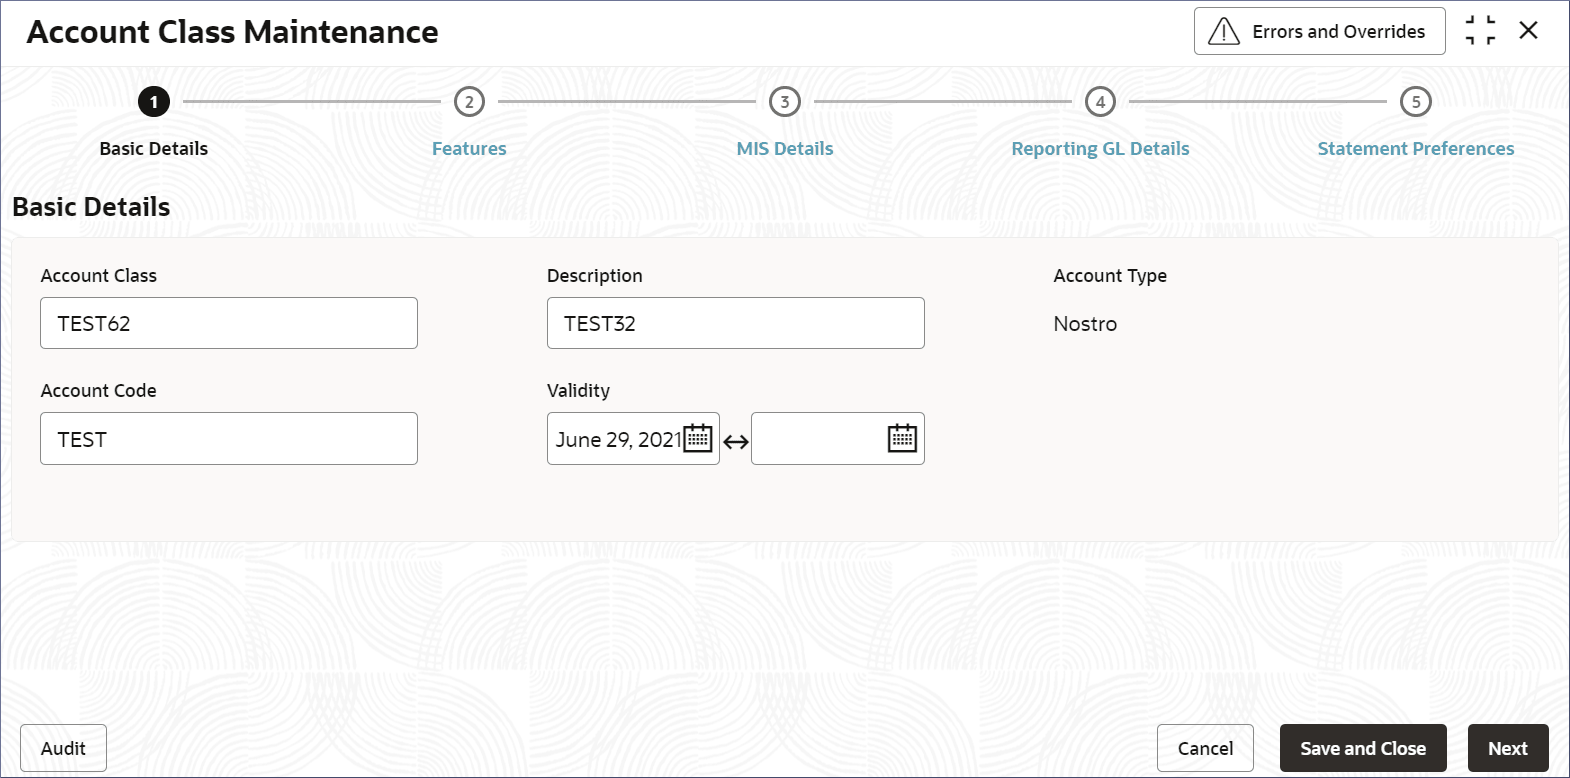Screen dimensions: 1570x778
Task: Cancel the account class maintenance
Action: tap(1205, 748)
